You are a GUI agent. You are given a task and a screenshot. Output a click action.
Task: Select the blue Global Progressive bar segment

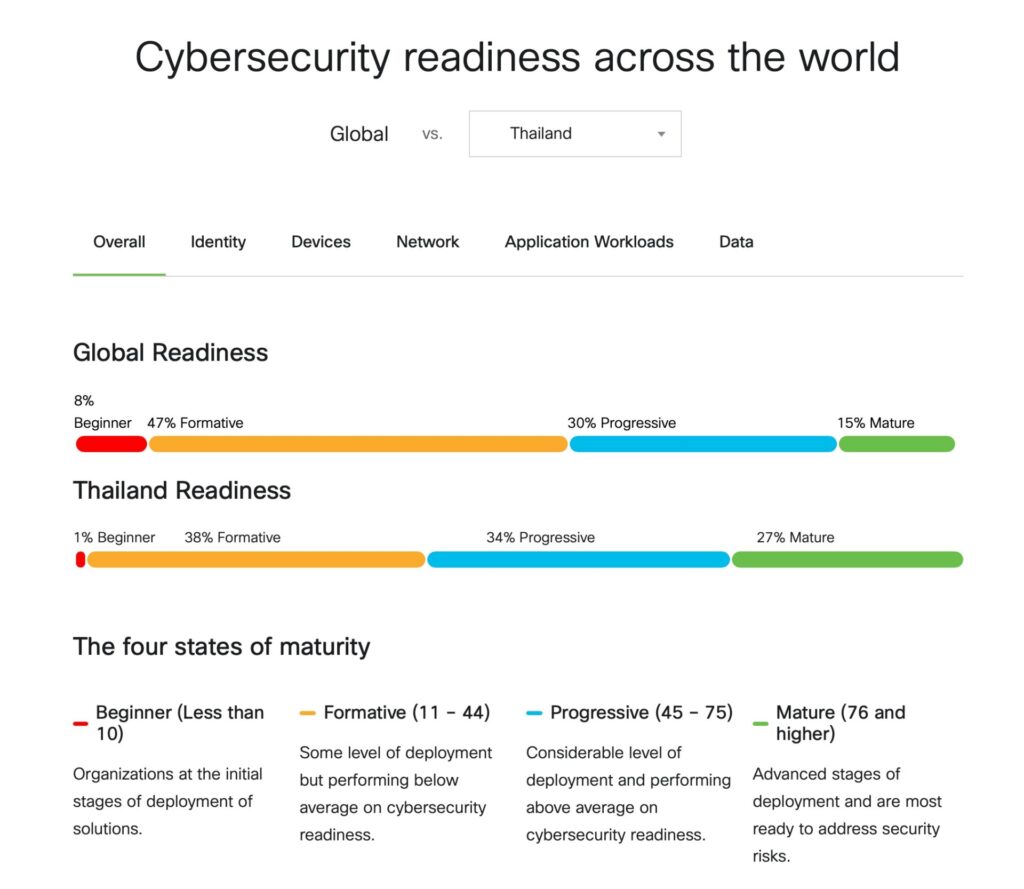pos(703,444)
